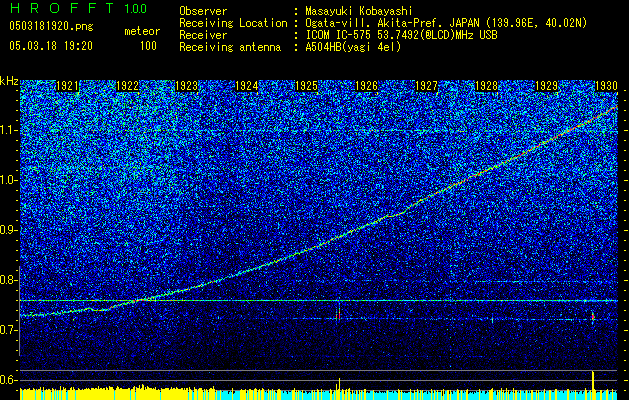
Task: Click the 0.8 frequency axis label
Action: 9,280
